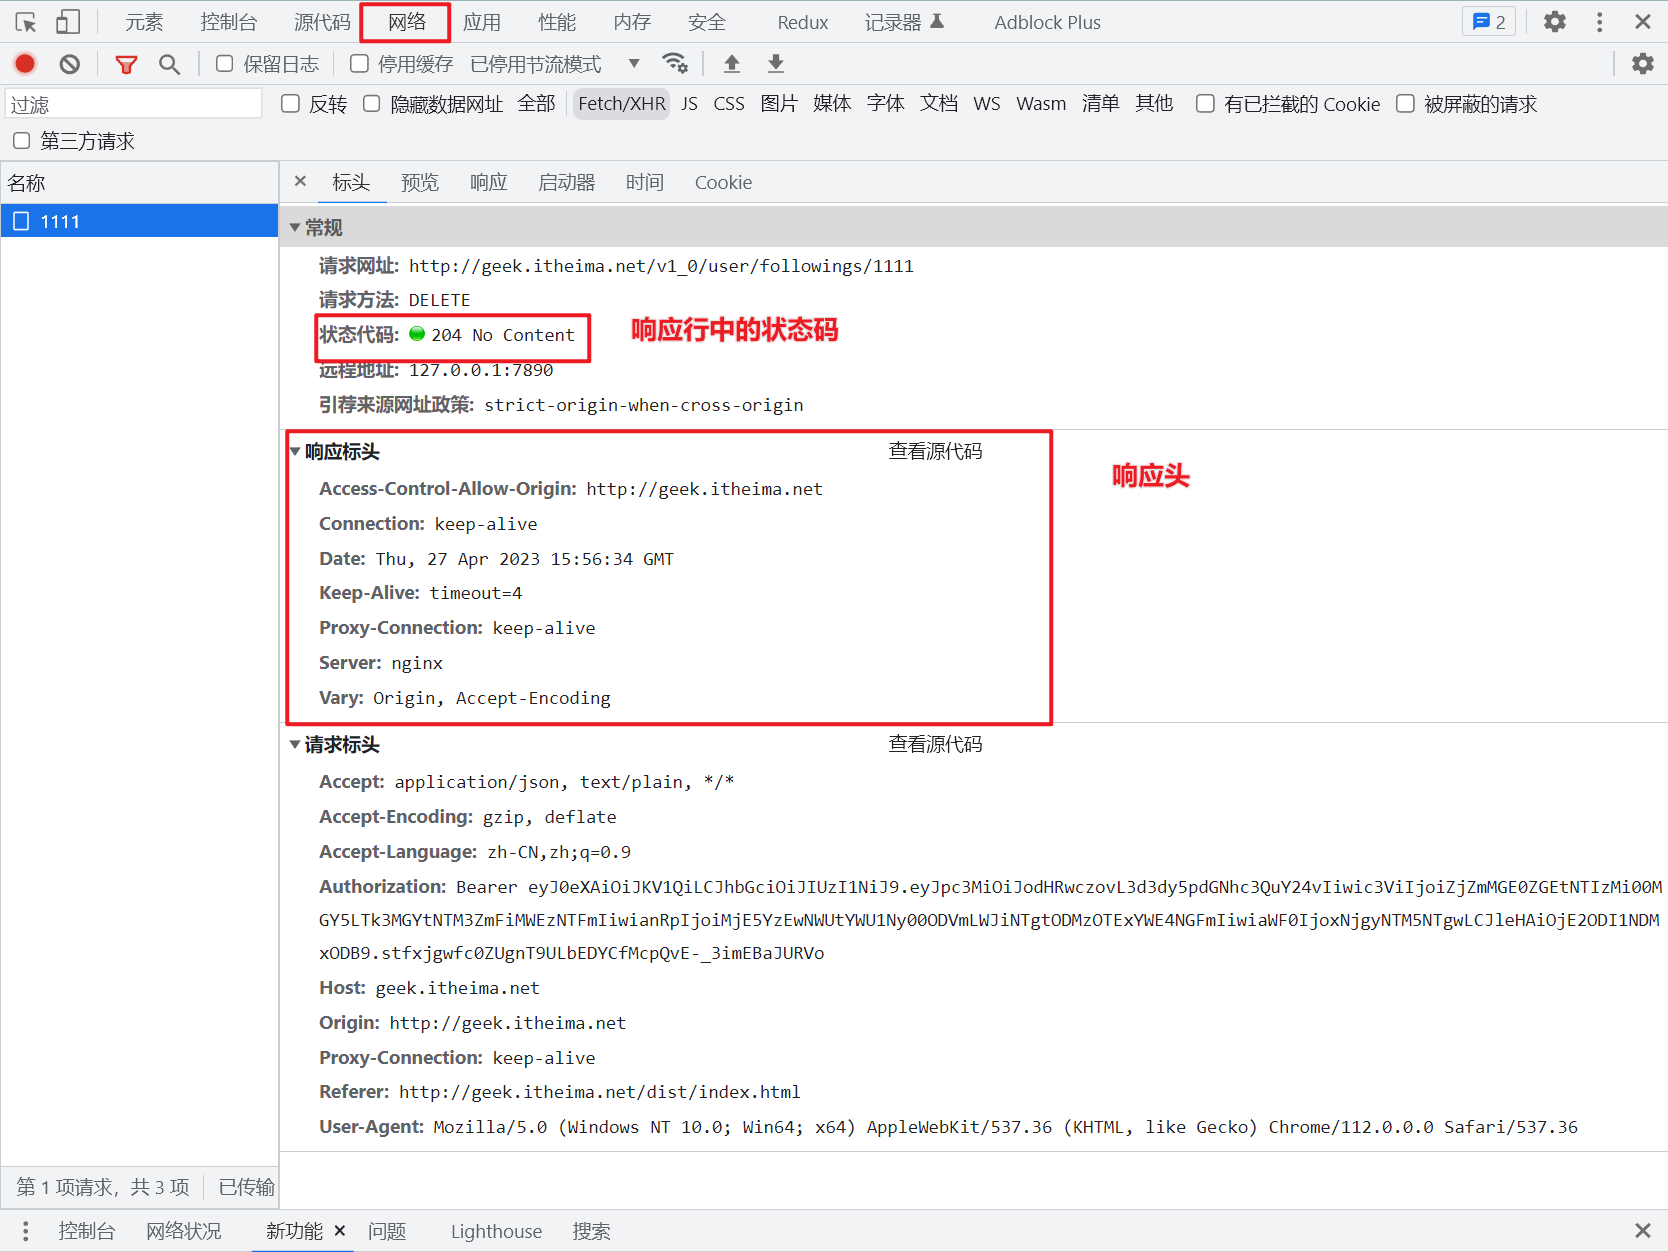This screenshot has height=1252, width=1668.
Task: Focus the 过滤 text input field
Action: pyautogui.click(x=134, y=104)
